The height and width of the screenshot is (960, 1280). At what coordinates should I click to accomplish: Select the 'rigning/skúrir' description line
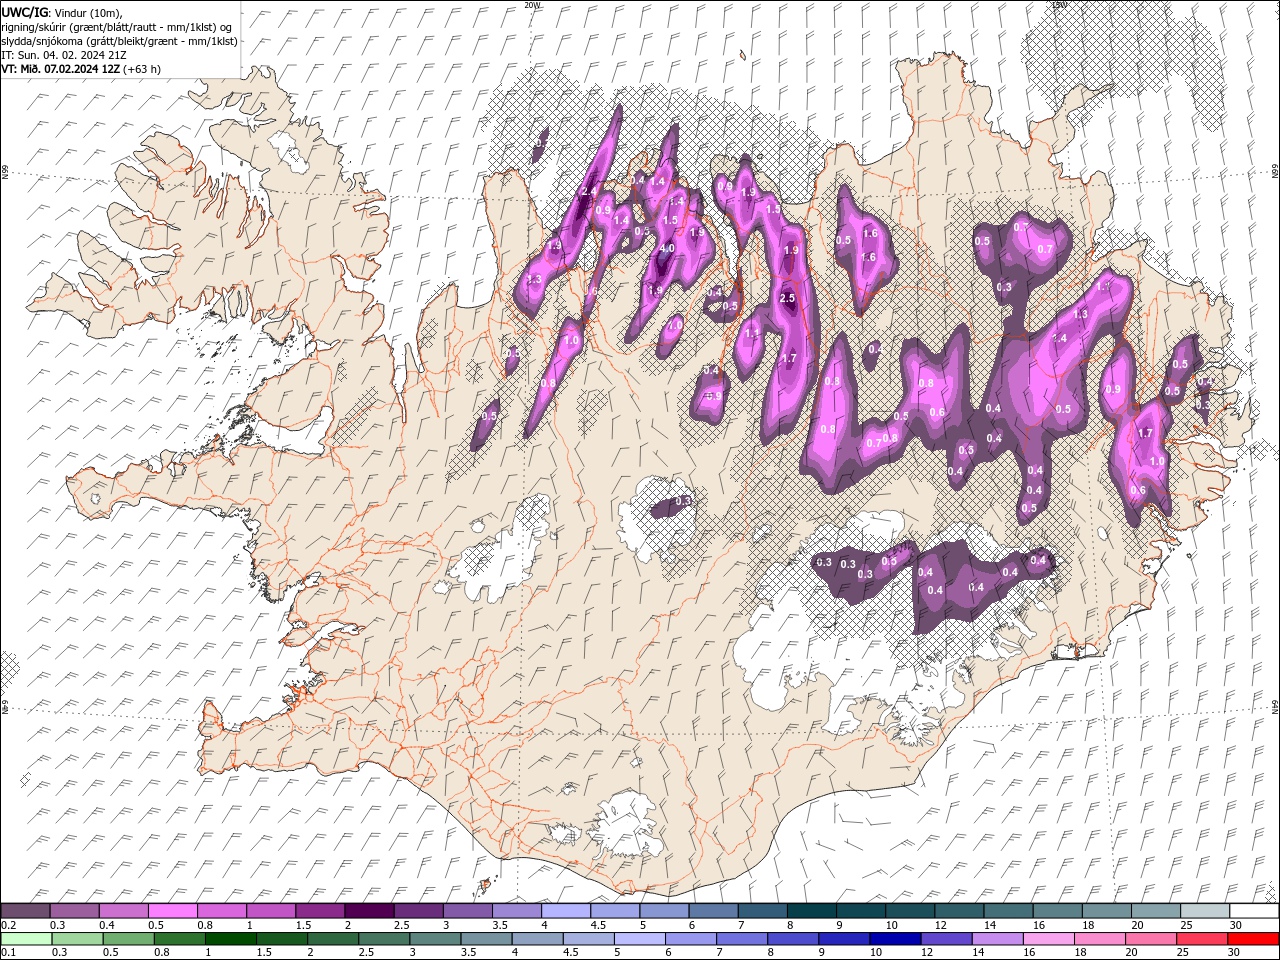(x=118, y=26)
